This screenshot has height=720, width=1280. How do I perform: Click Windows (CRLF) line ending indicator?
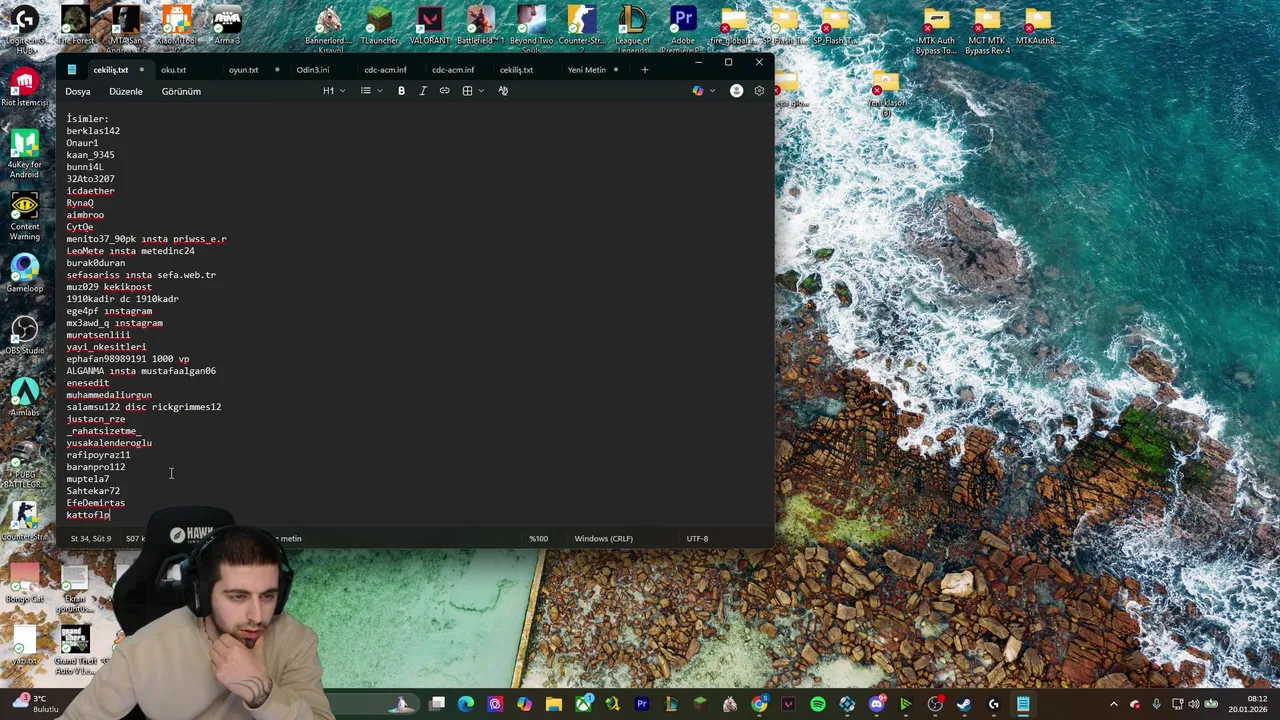click(x=603, y=539)
